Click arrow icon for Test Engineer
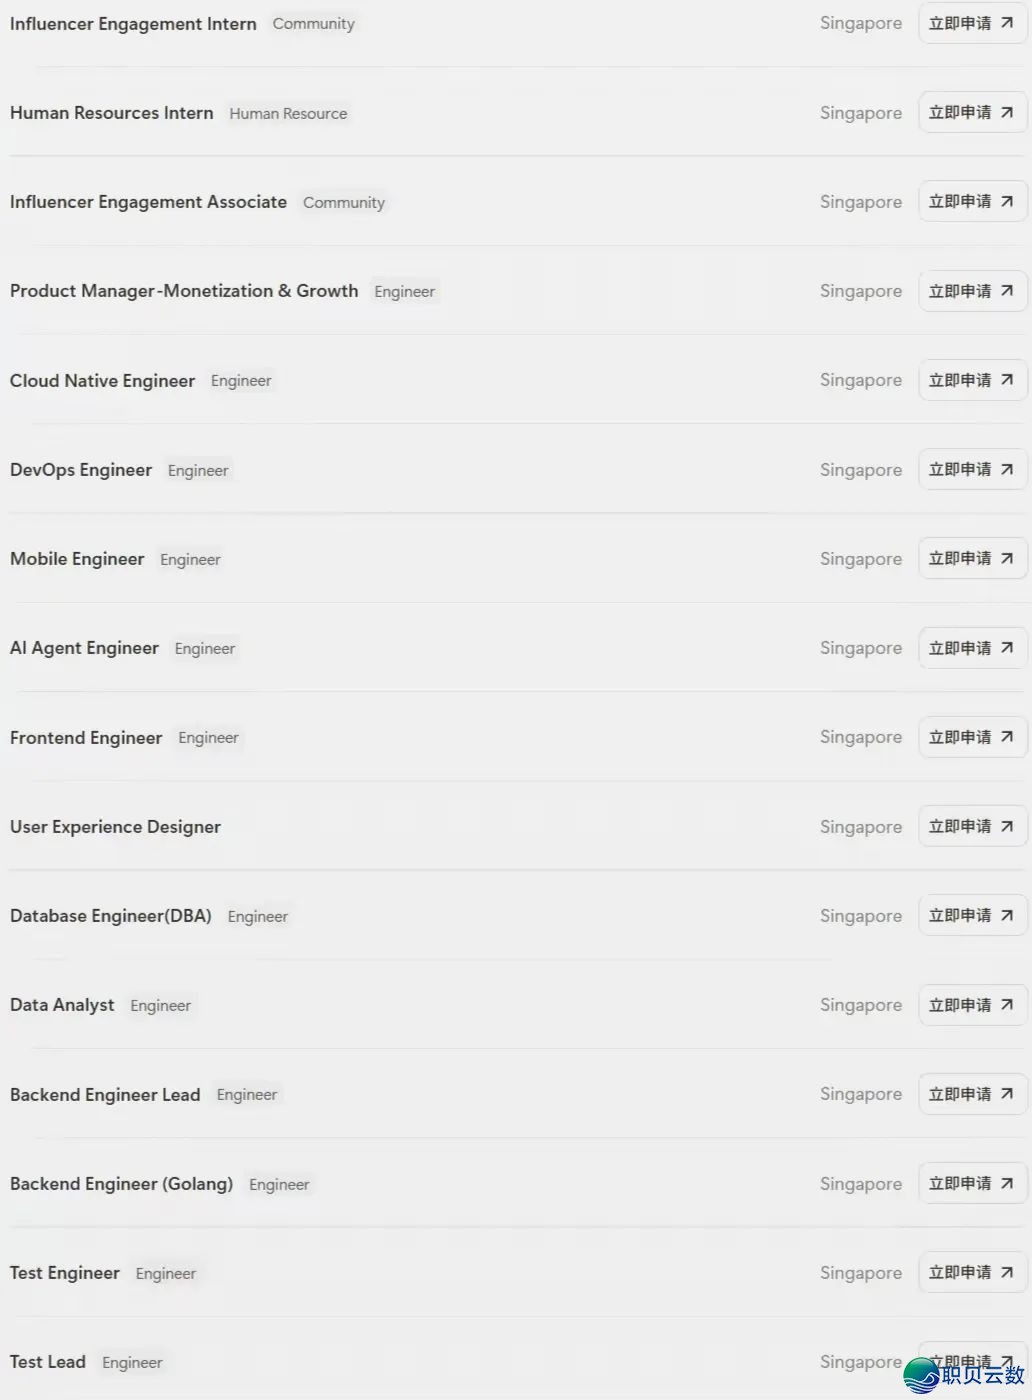The width and height of the screenshot is (1032, 1400). pyautogui.click(x=1007, y=1273)
